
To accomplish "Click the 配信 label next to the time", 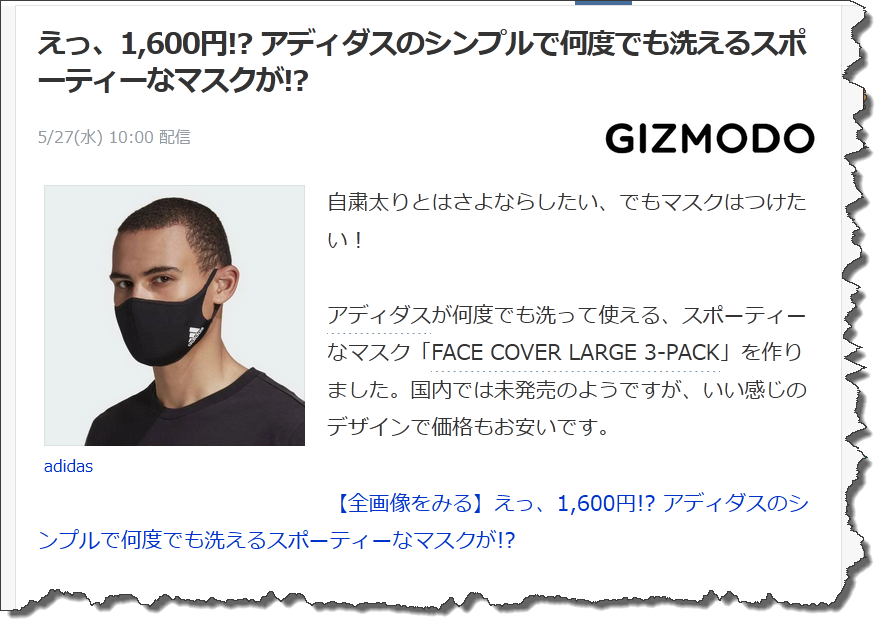I will (x=174, y=137).
